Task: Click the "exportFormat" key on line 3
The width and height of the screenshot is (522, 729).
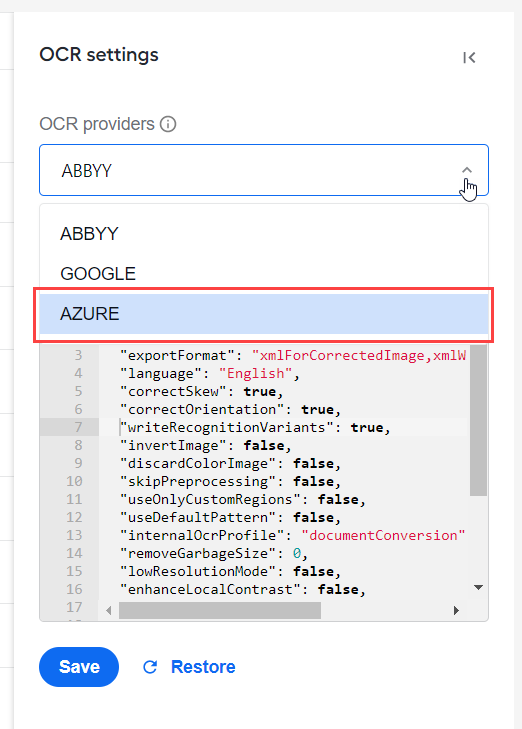Action: (177, 356)
